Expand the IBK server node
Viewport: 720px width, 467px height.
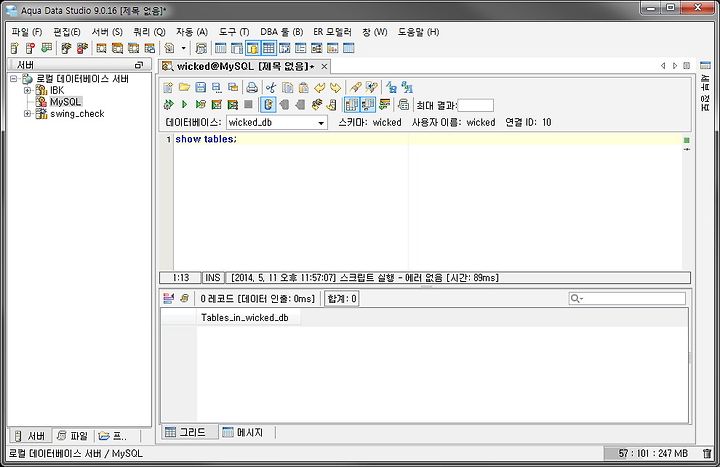click(28, 90)
